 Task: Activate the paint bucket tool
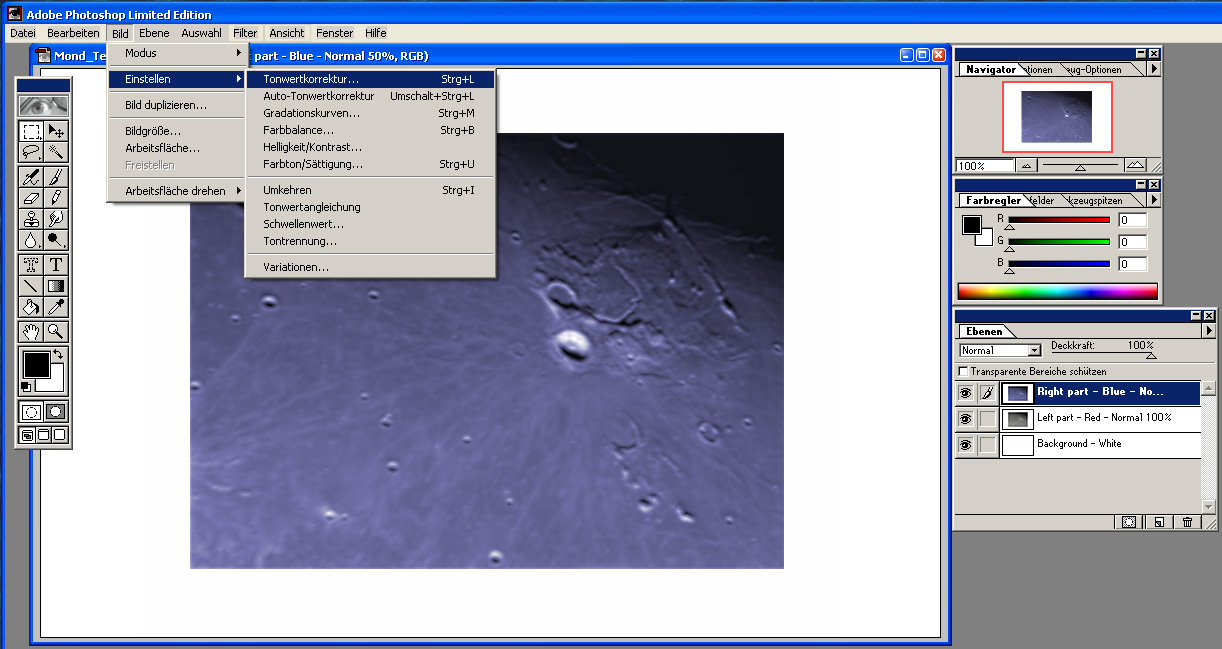pos(32,307)
